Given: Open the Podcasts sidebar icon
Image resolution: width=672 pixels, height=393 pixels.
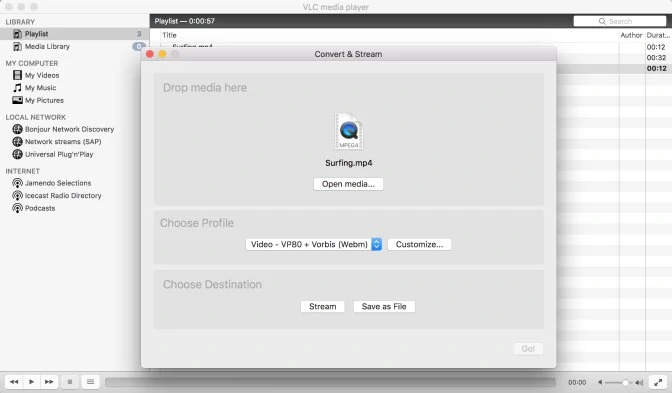Looking at the screenshot, I should (x=17, y=208).
